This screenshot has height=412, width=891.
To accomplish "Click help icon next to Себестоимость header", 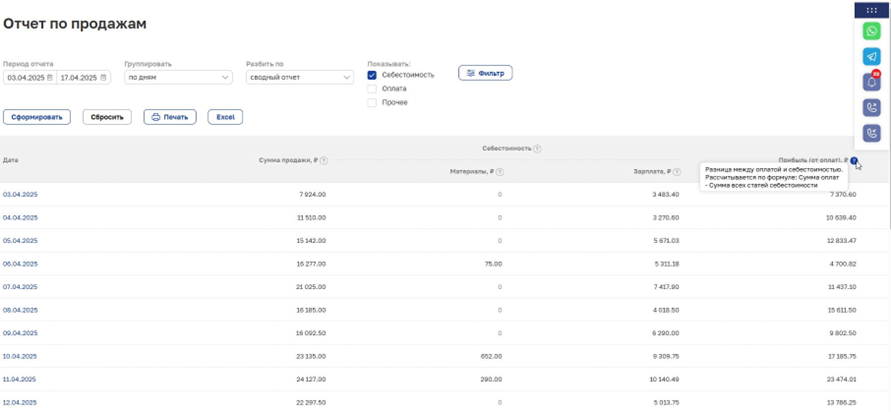I will (537, 149).
